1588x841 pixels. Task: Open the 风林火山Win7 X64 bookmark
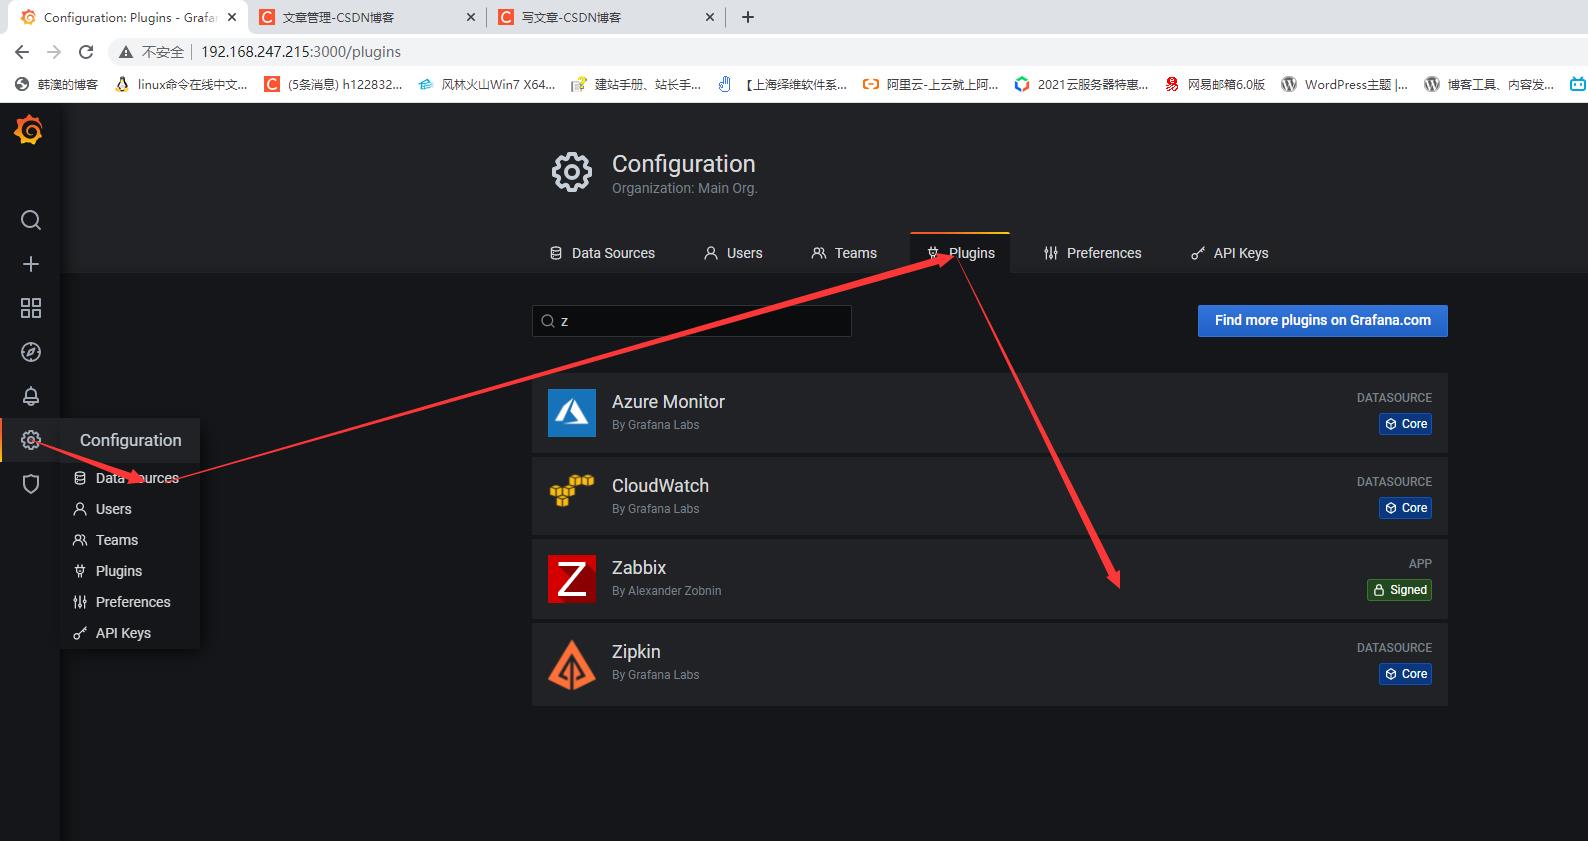[487, 85]
